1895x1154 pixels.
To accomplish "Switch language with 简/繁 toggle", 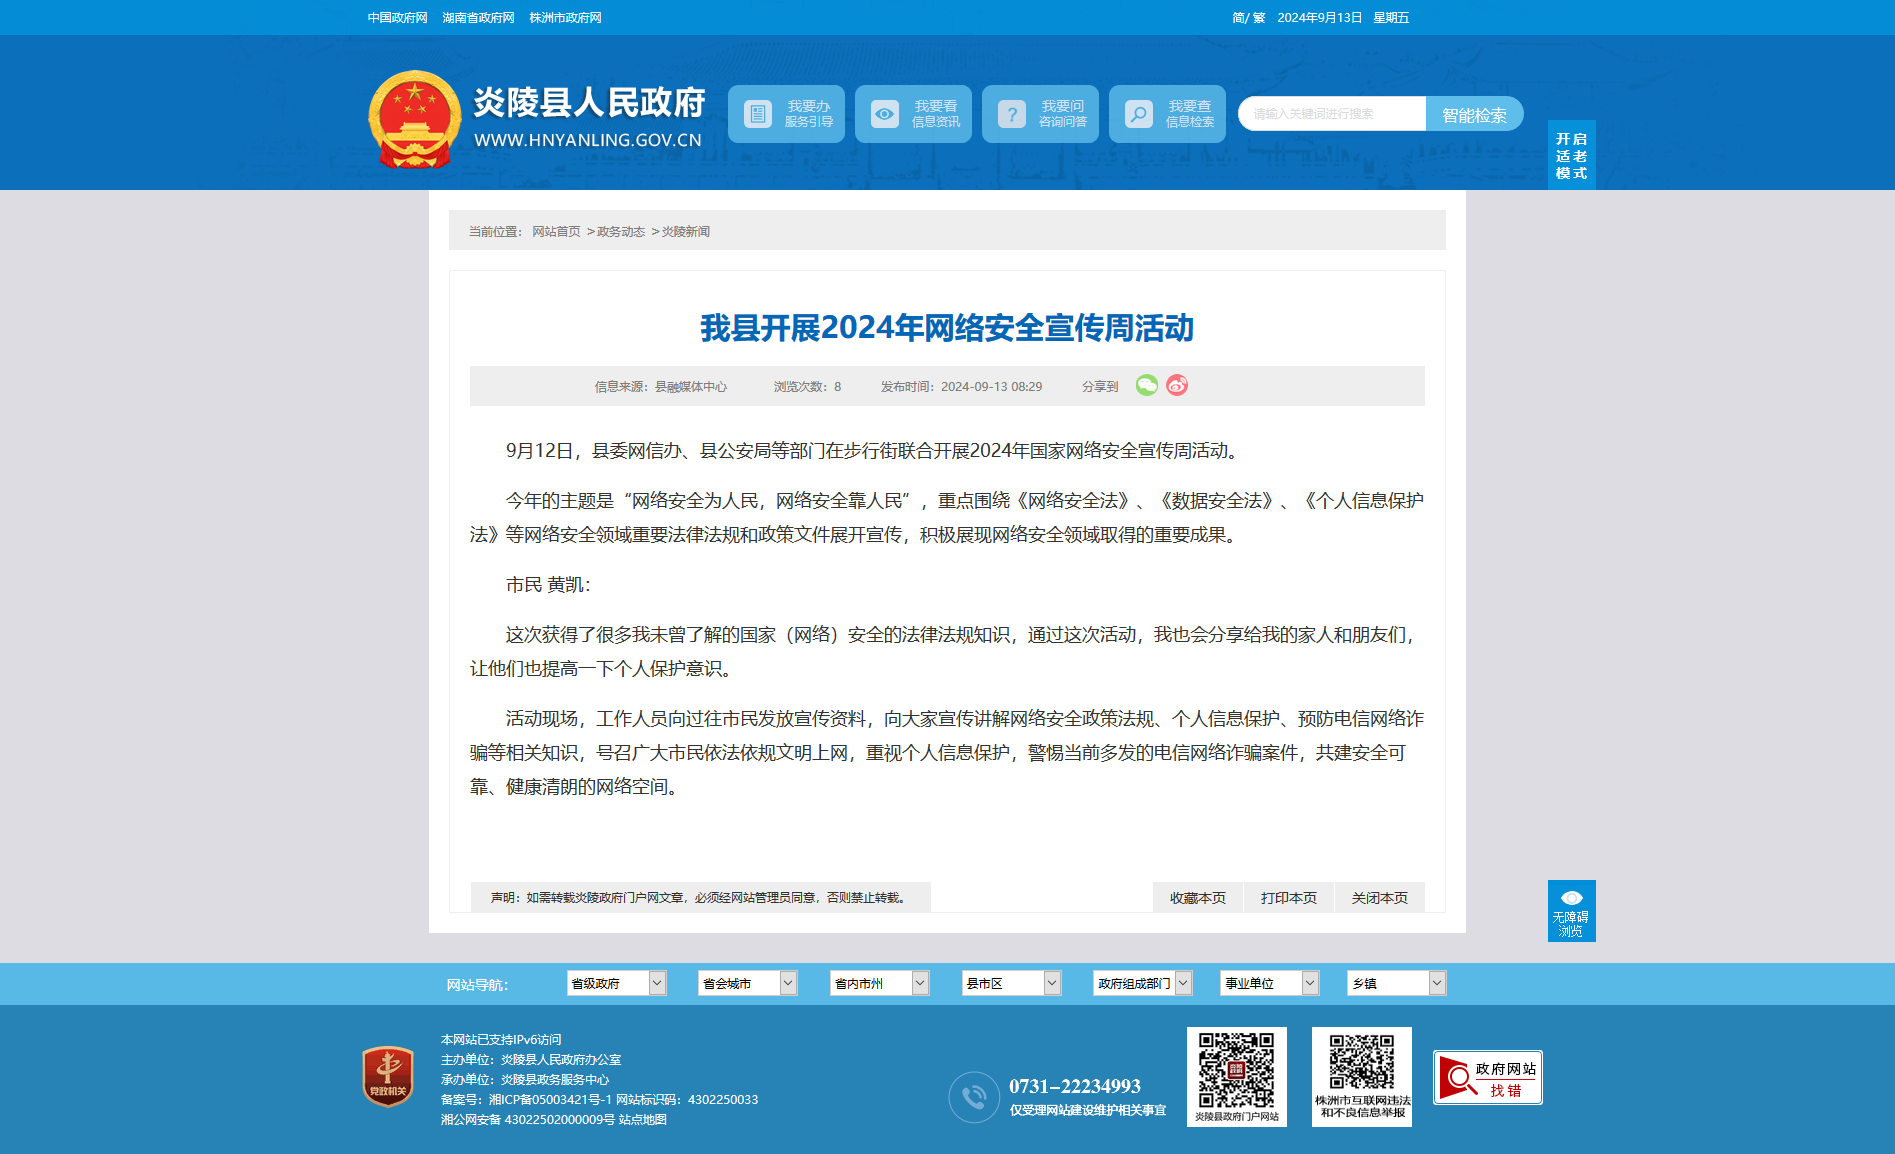I will (1248, 18).
